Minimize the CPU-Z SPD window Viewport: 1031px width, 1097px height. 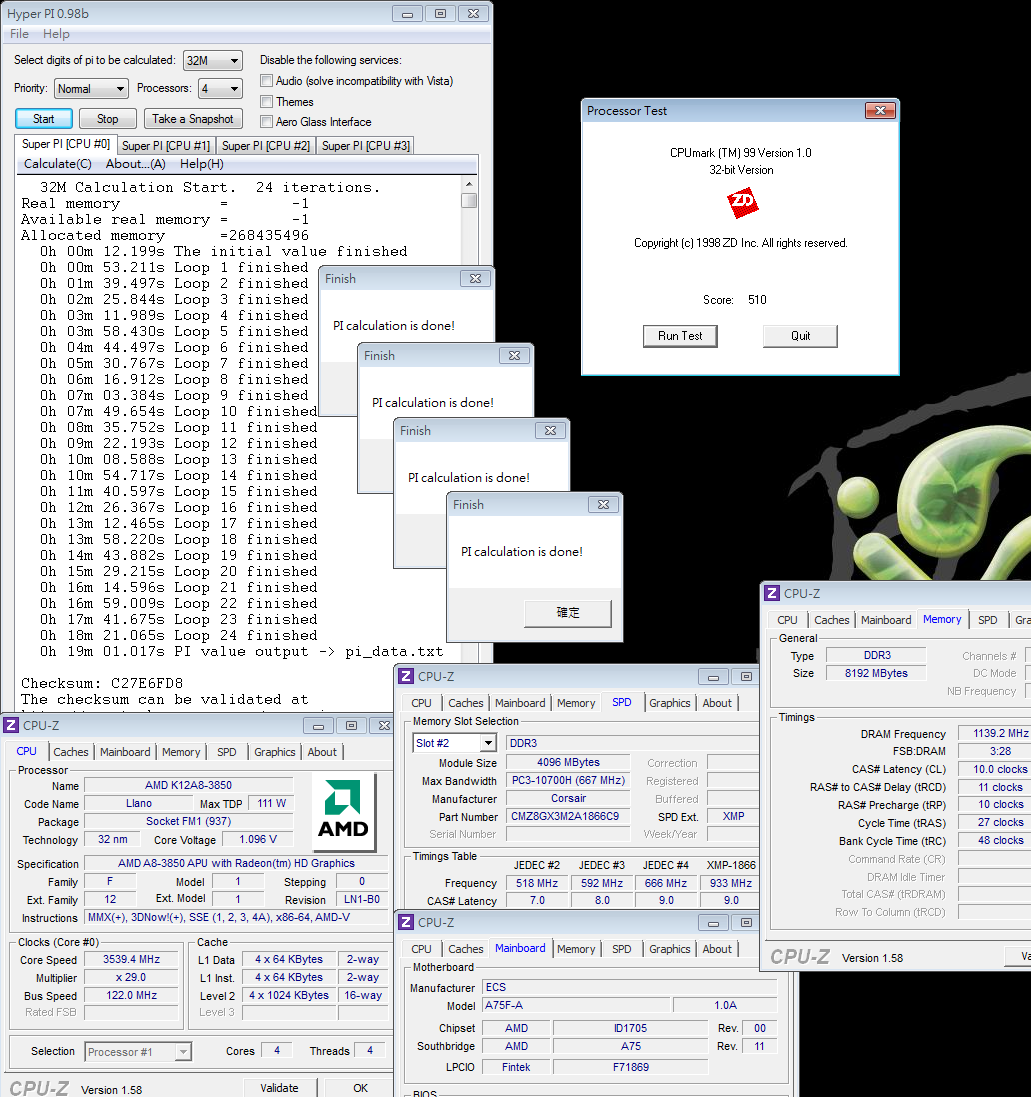[x=713, y=677]
